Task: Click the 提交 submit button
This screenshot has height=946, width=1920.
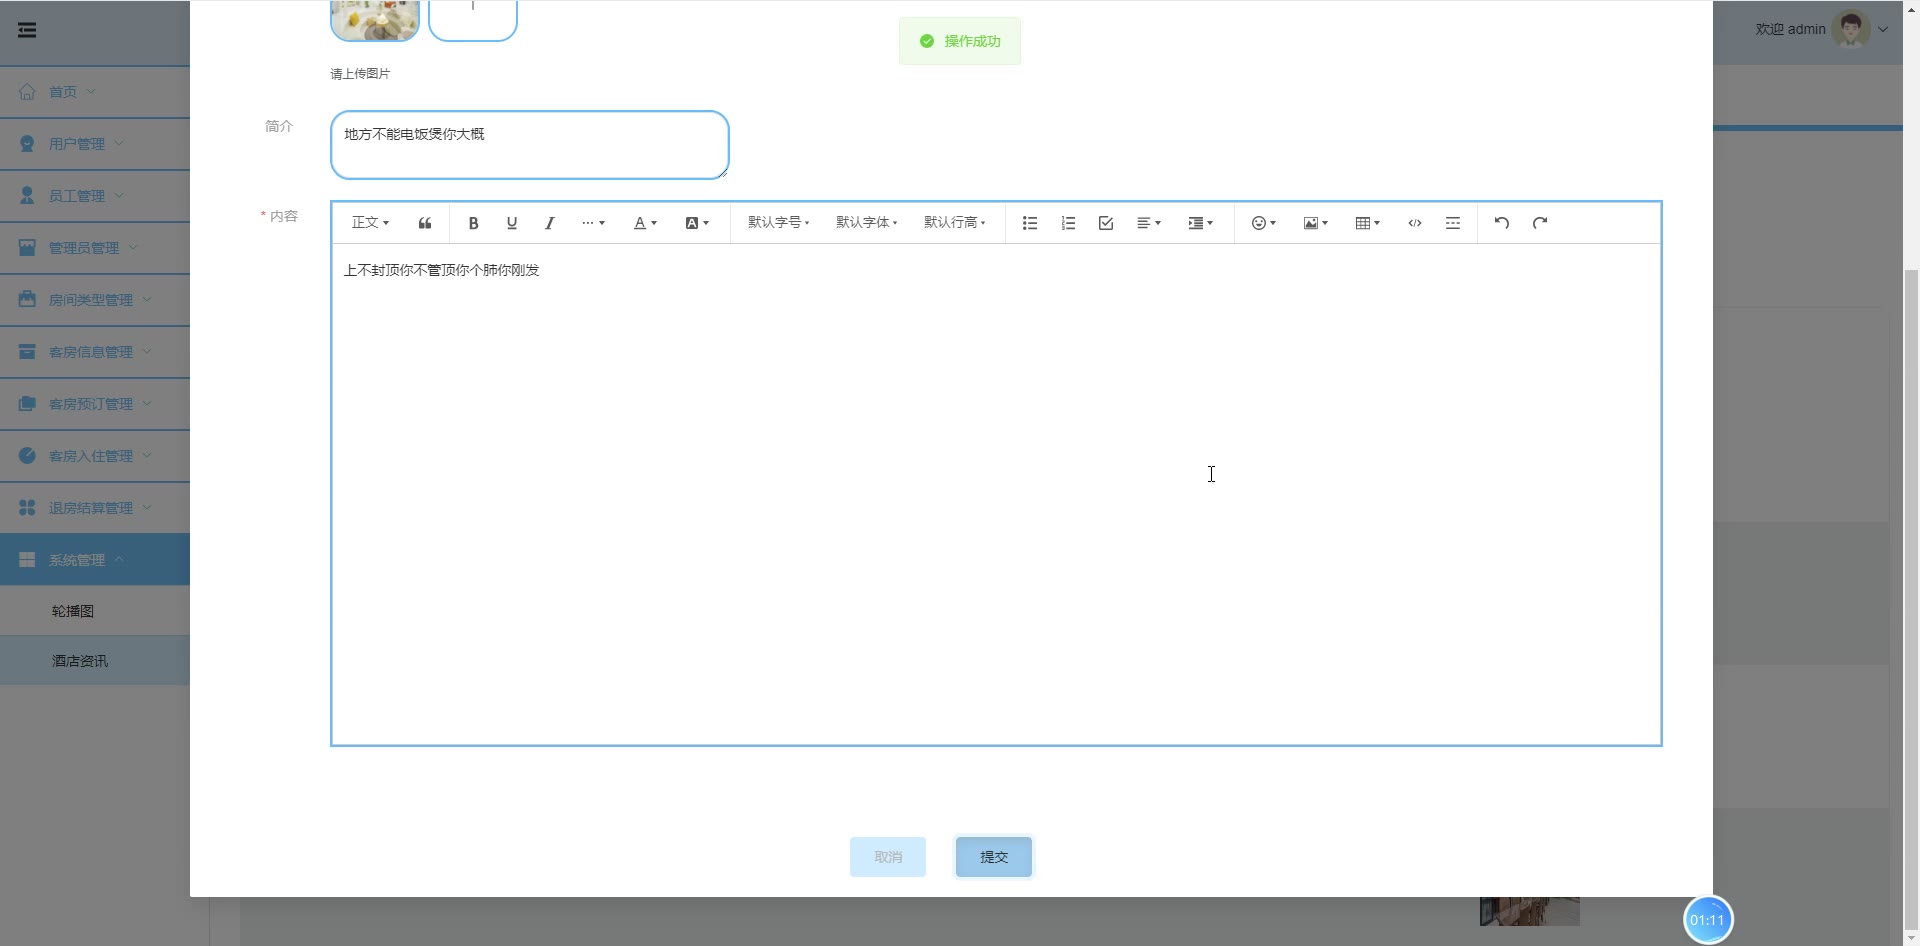Action: click(994, 857)
